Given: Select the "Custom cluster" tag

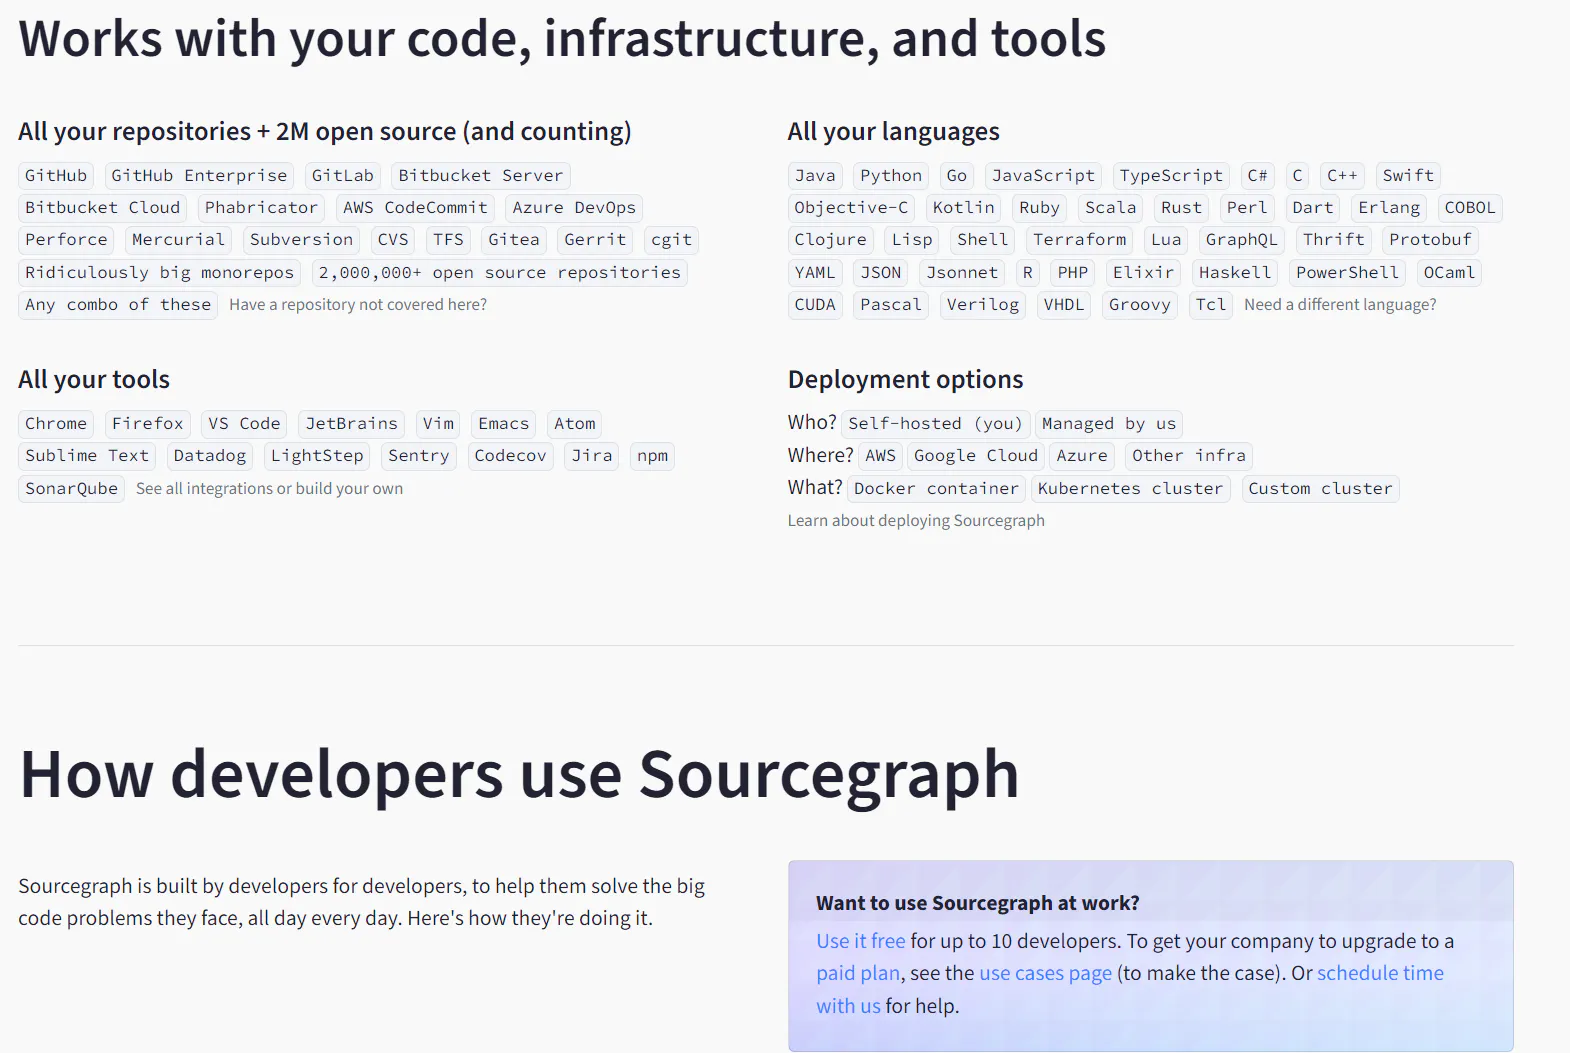Looking at the screenshot, I should (1320, 488).
